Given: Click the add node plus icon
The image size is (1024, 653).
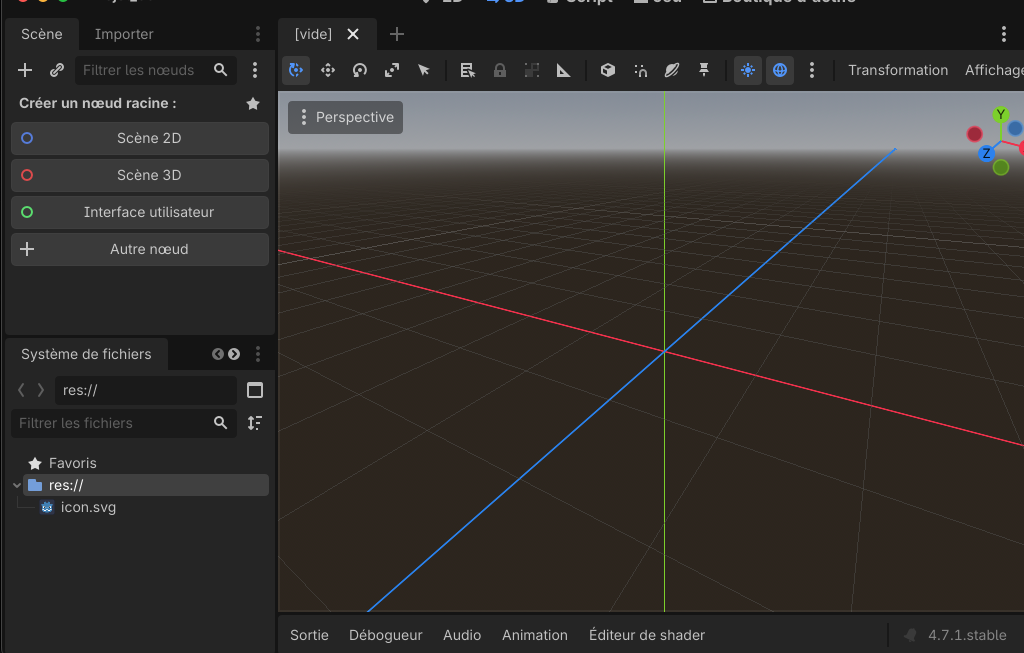Looking at the screenshot, I should pos(25,70).
